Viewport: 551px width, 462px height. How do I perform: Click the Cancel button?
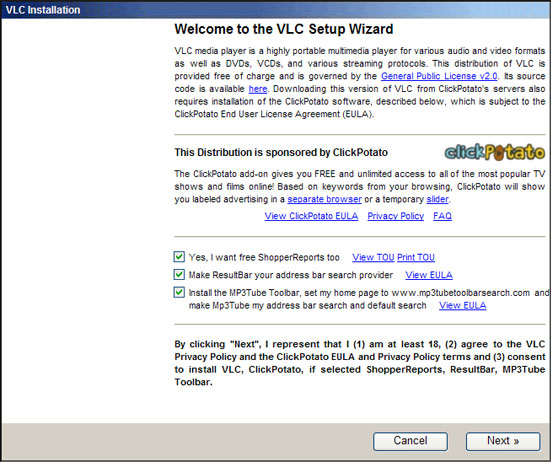coord(410,441)
